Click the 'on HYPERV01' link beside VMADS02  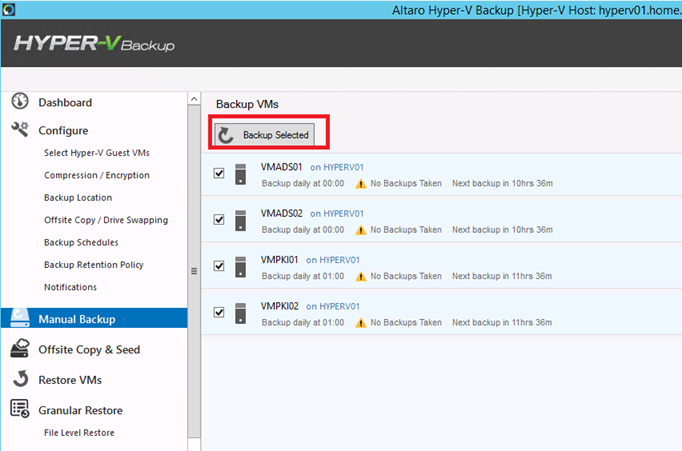click(x=337, y=214)
